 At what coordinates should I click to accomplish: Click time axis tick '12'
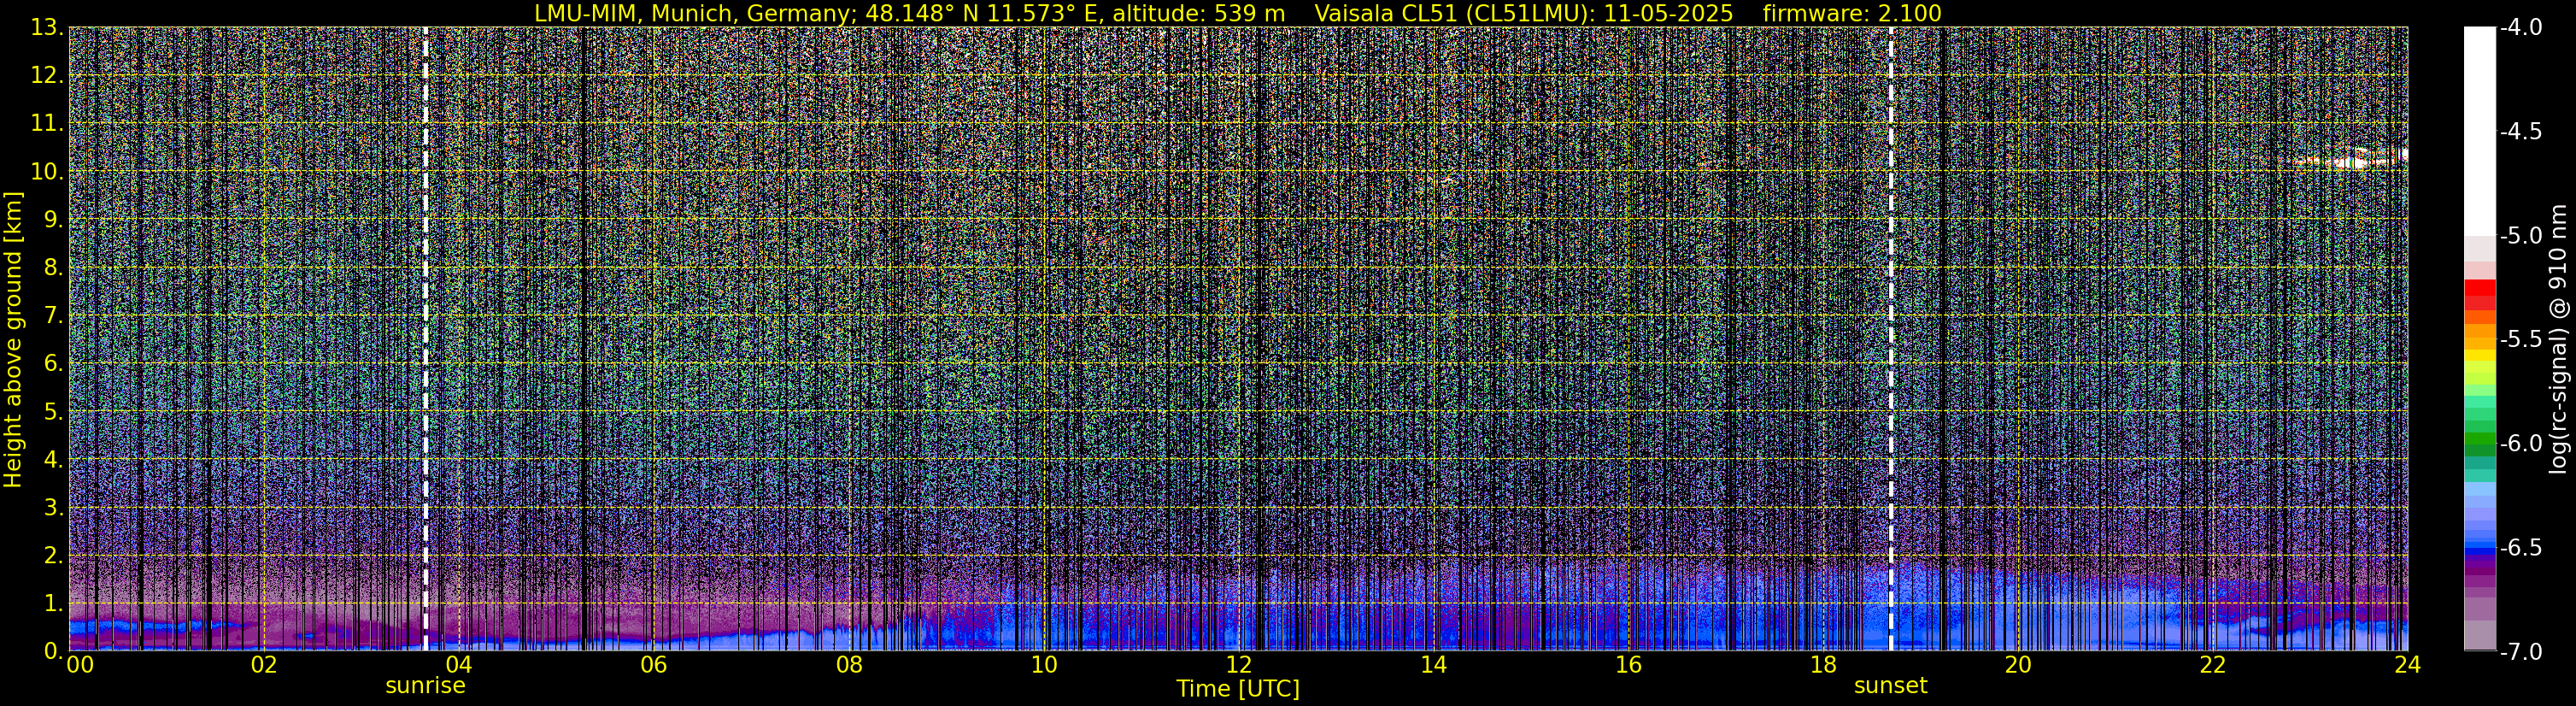coord(1238,665)
